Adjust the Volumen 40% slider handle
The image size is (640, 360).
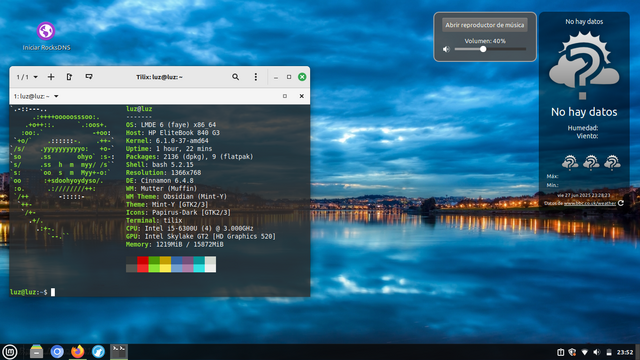point(483,49)
